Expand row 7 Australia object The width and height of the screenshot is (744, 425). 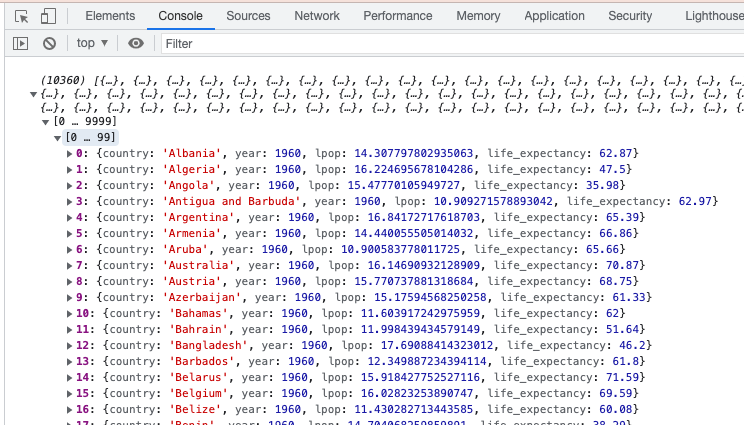point(69,266)
